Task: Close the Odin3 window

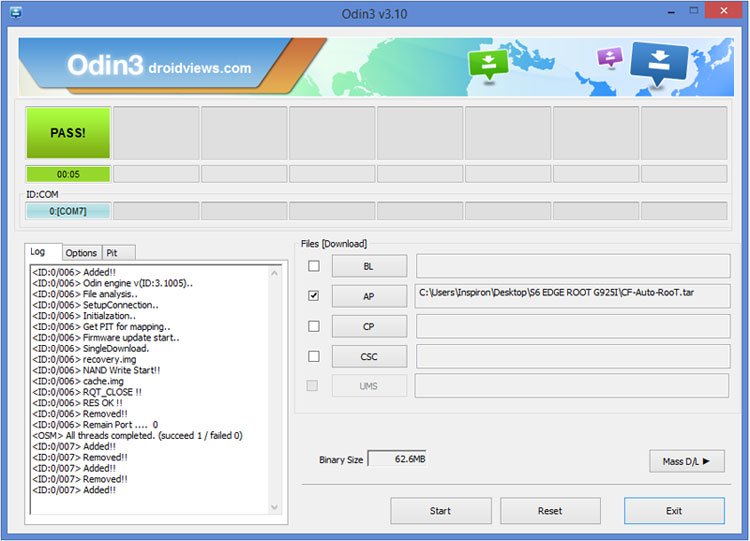Action: coord(724,11)
